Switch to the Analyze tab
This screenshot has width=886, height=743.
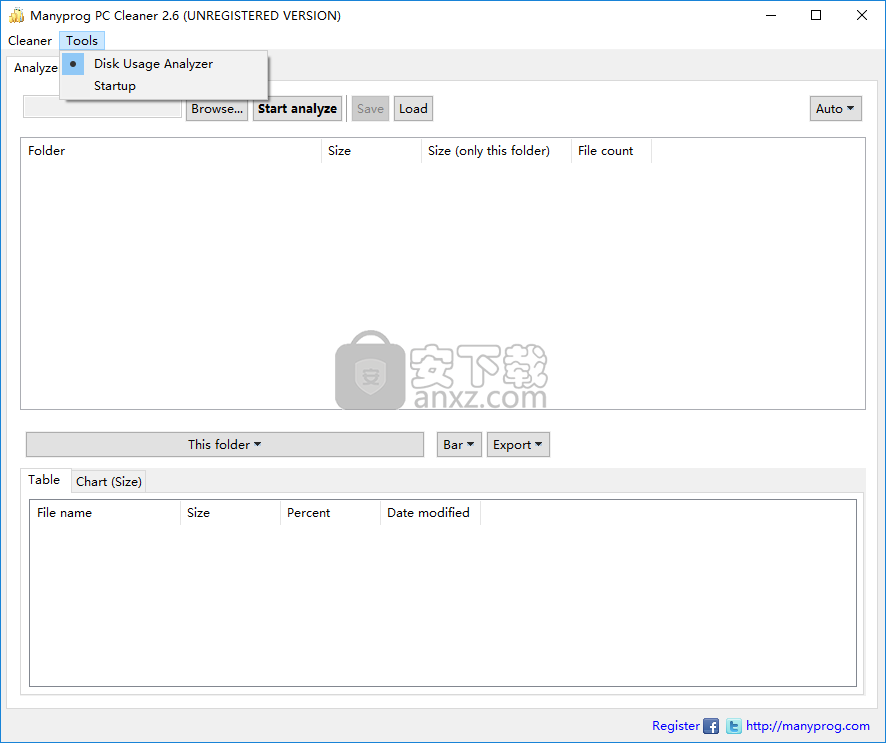coord(35,68)
